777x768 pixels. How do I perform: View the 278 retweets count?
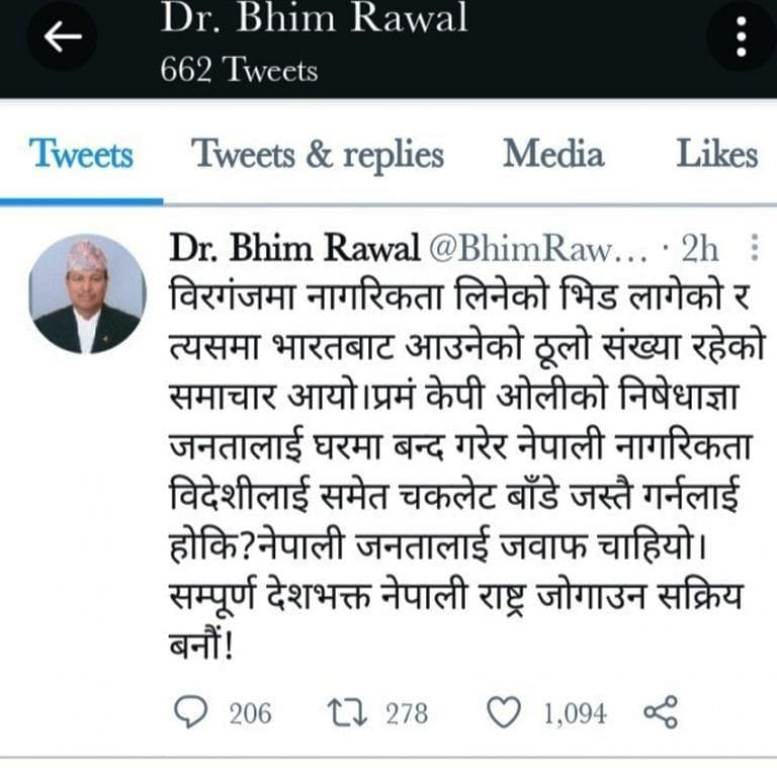pyautogui.click(x=407, y=713)
